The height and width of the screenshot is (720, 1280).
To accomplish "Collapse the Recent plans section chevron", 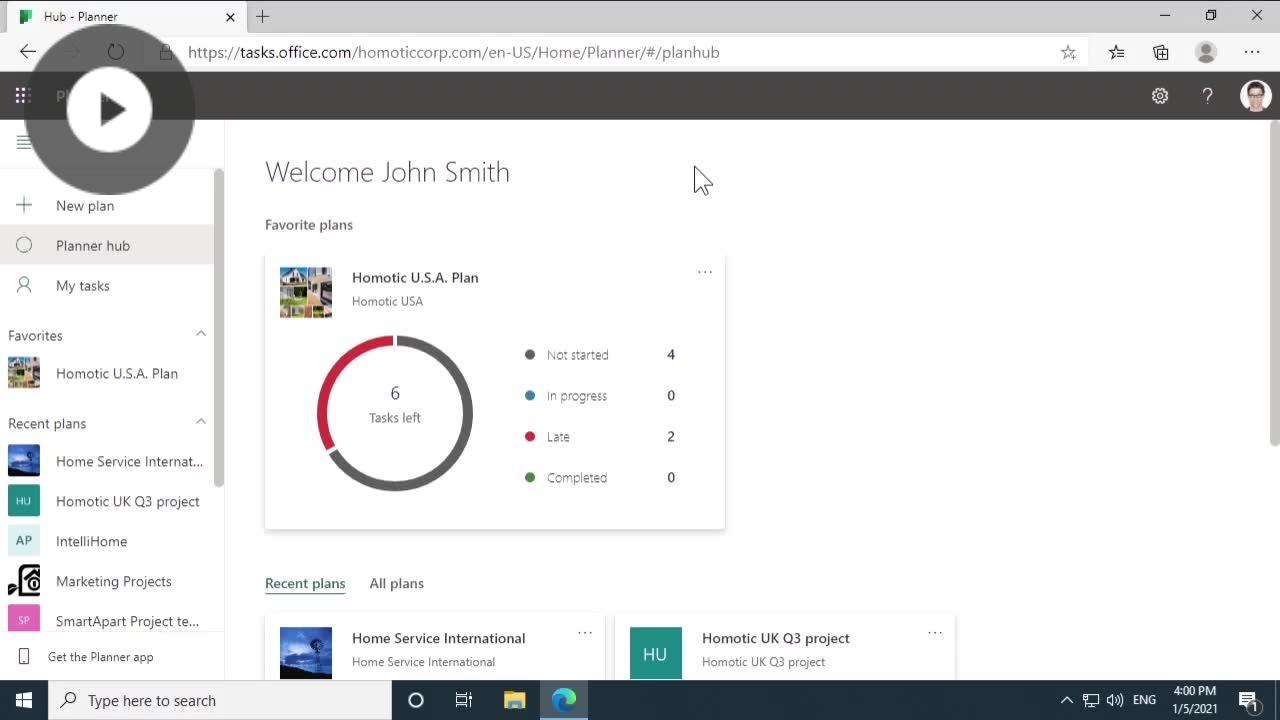I will pyautogui.click(x=201, y=422).
